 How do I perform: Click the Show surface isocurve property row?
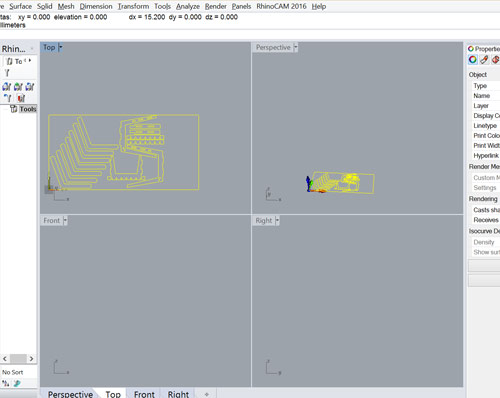(486, 252)
